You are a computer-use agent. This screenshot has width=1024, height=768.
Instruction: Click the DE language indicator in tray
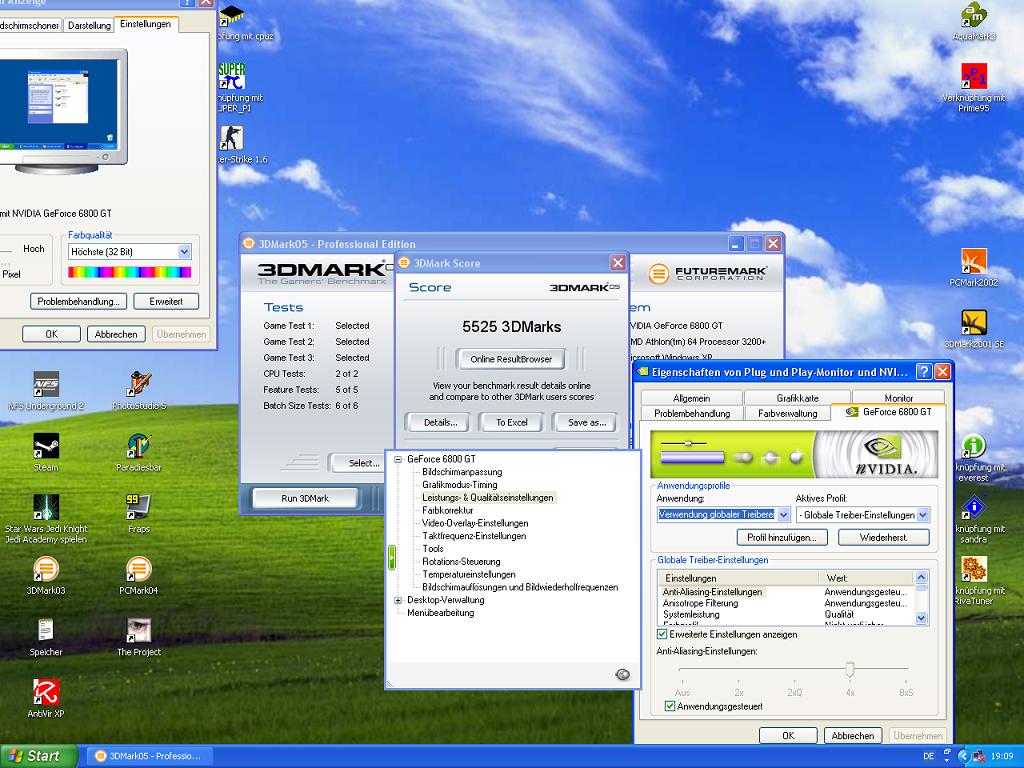pyautogui.click(x=929, y=756)
